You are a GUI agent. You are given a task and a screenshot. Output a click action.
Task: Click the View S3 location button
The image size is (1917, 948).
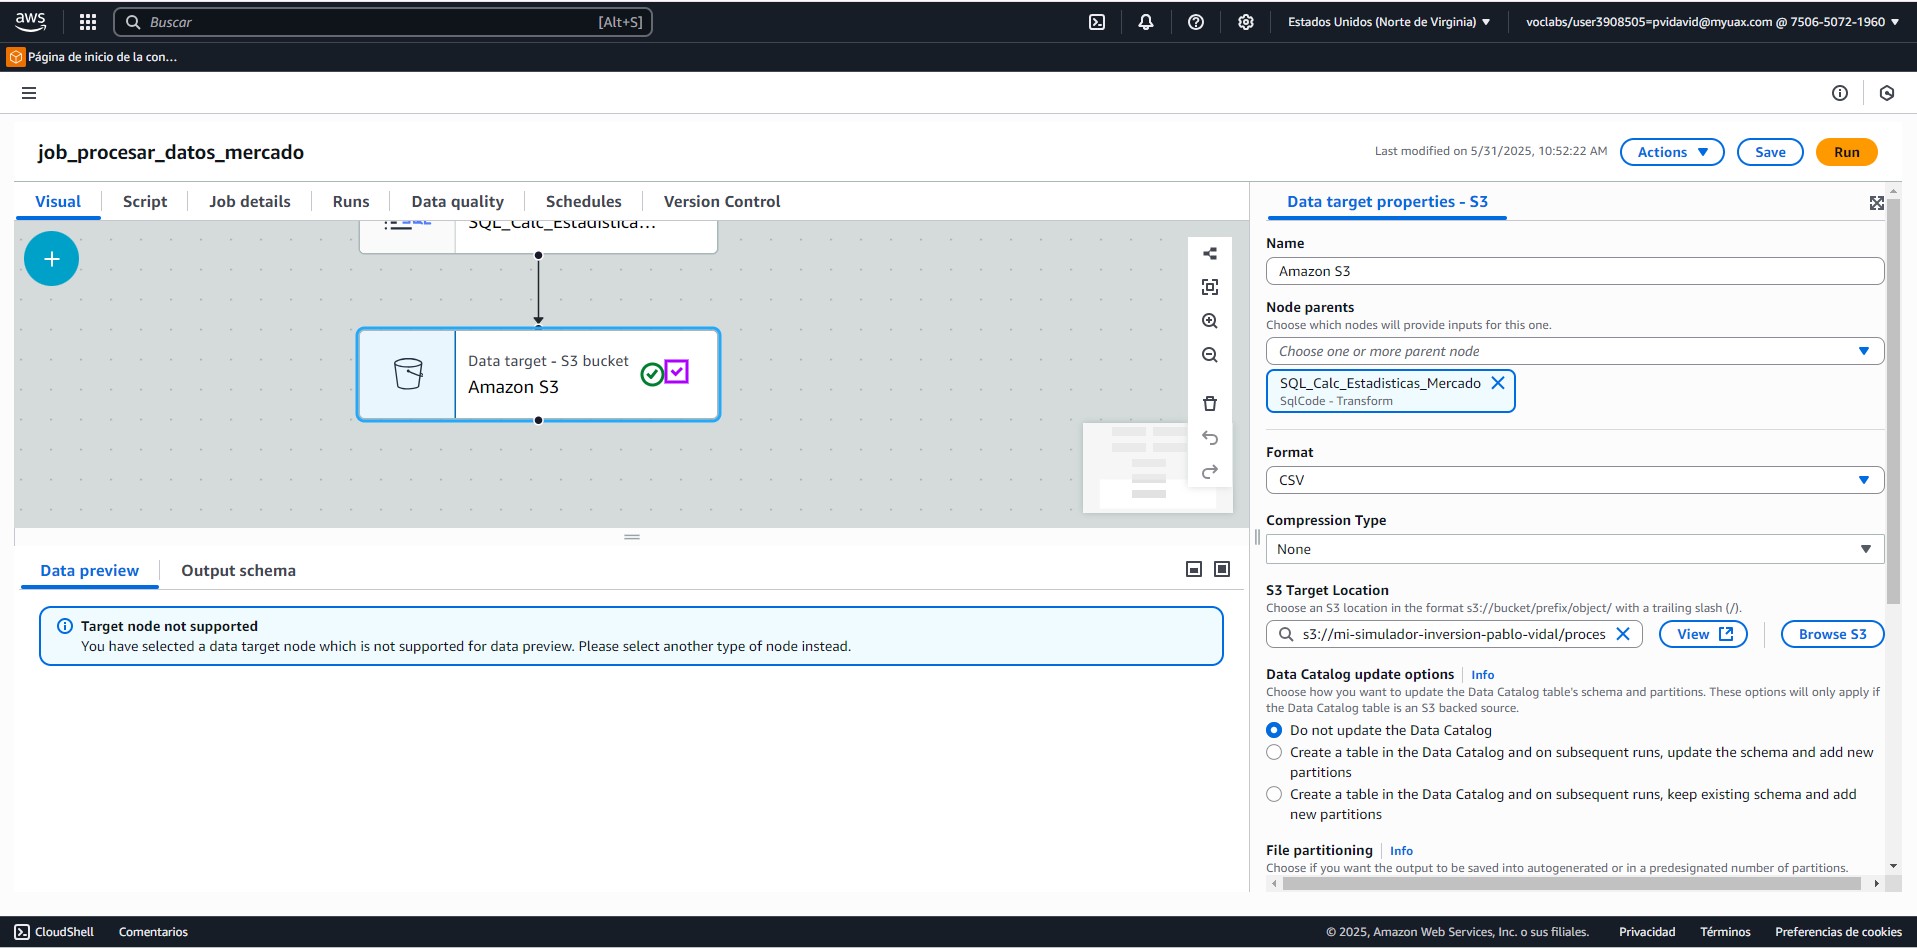(1703, 634)
